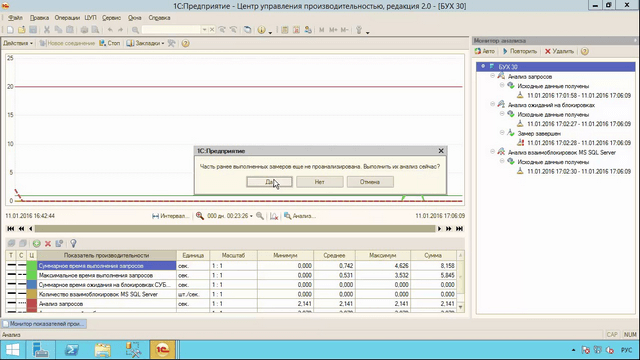Click the Нет button in dialog
This screenshot has height=360, width=640.
tap(320, 182)
